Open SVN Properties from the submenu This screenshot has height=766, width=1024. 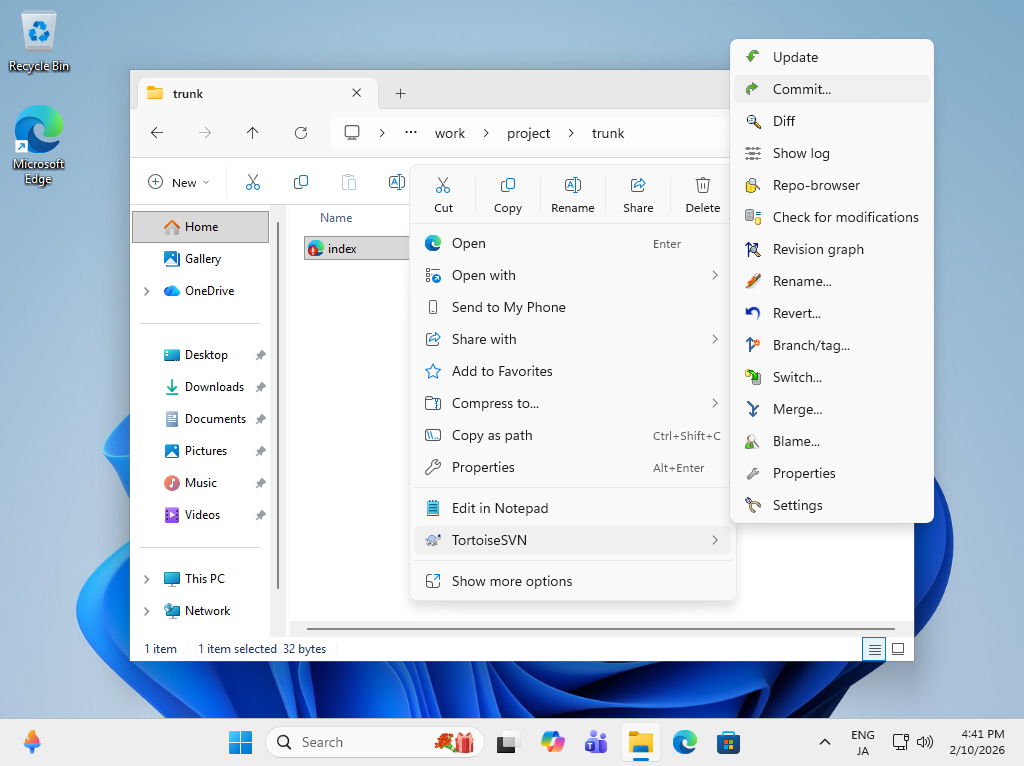(x=831, y=473)
